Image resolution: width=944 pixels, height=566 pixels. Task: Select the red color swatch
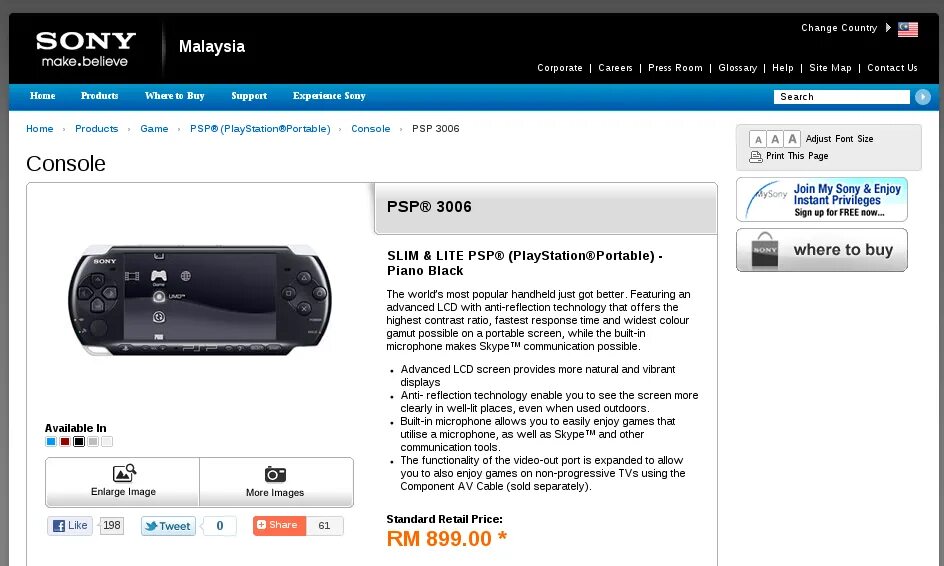coord(65,442)
